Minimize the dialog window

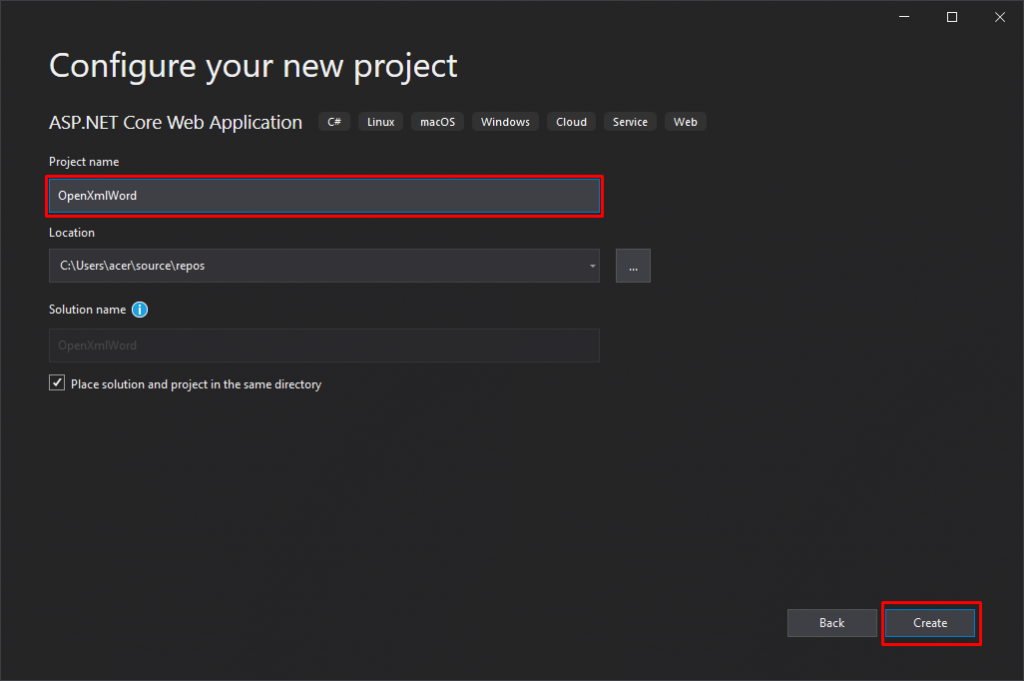(904, 17)
